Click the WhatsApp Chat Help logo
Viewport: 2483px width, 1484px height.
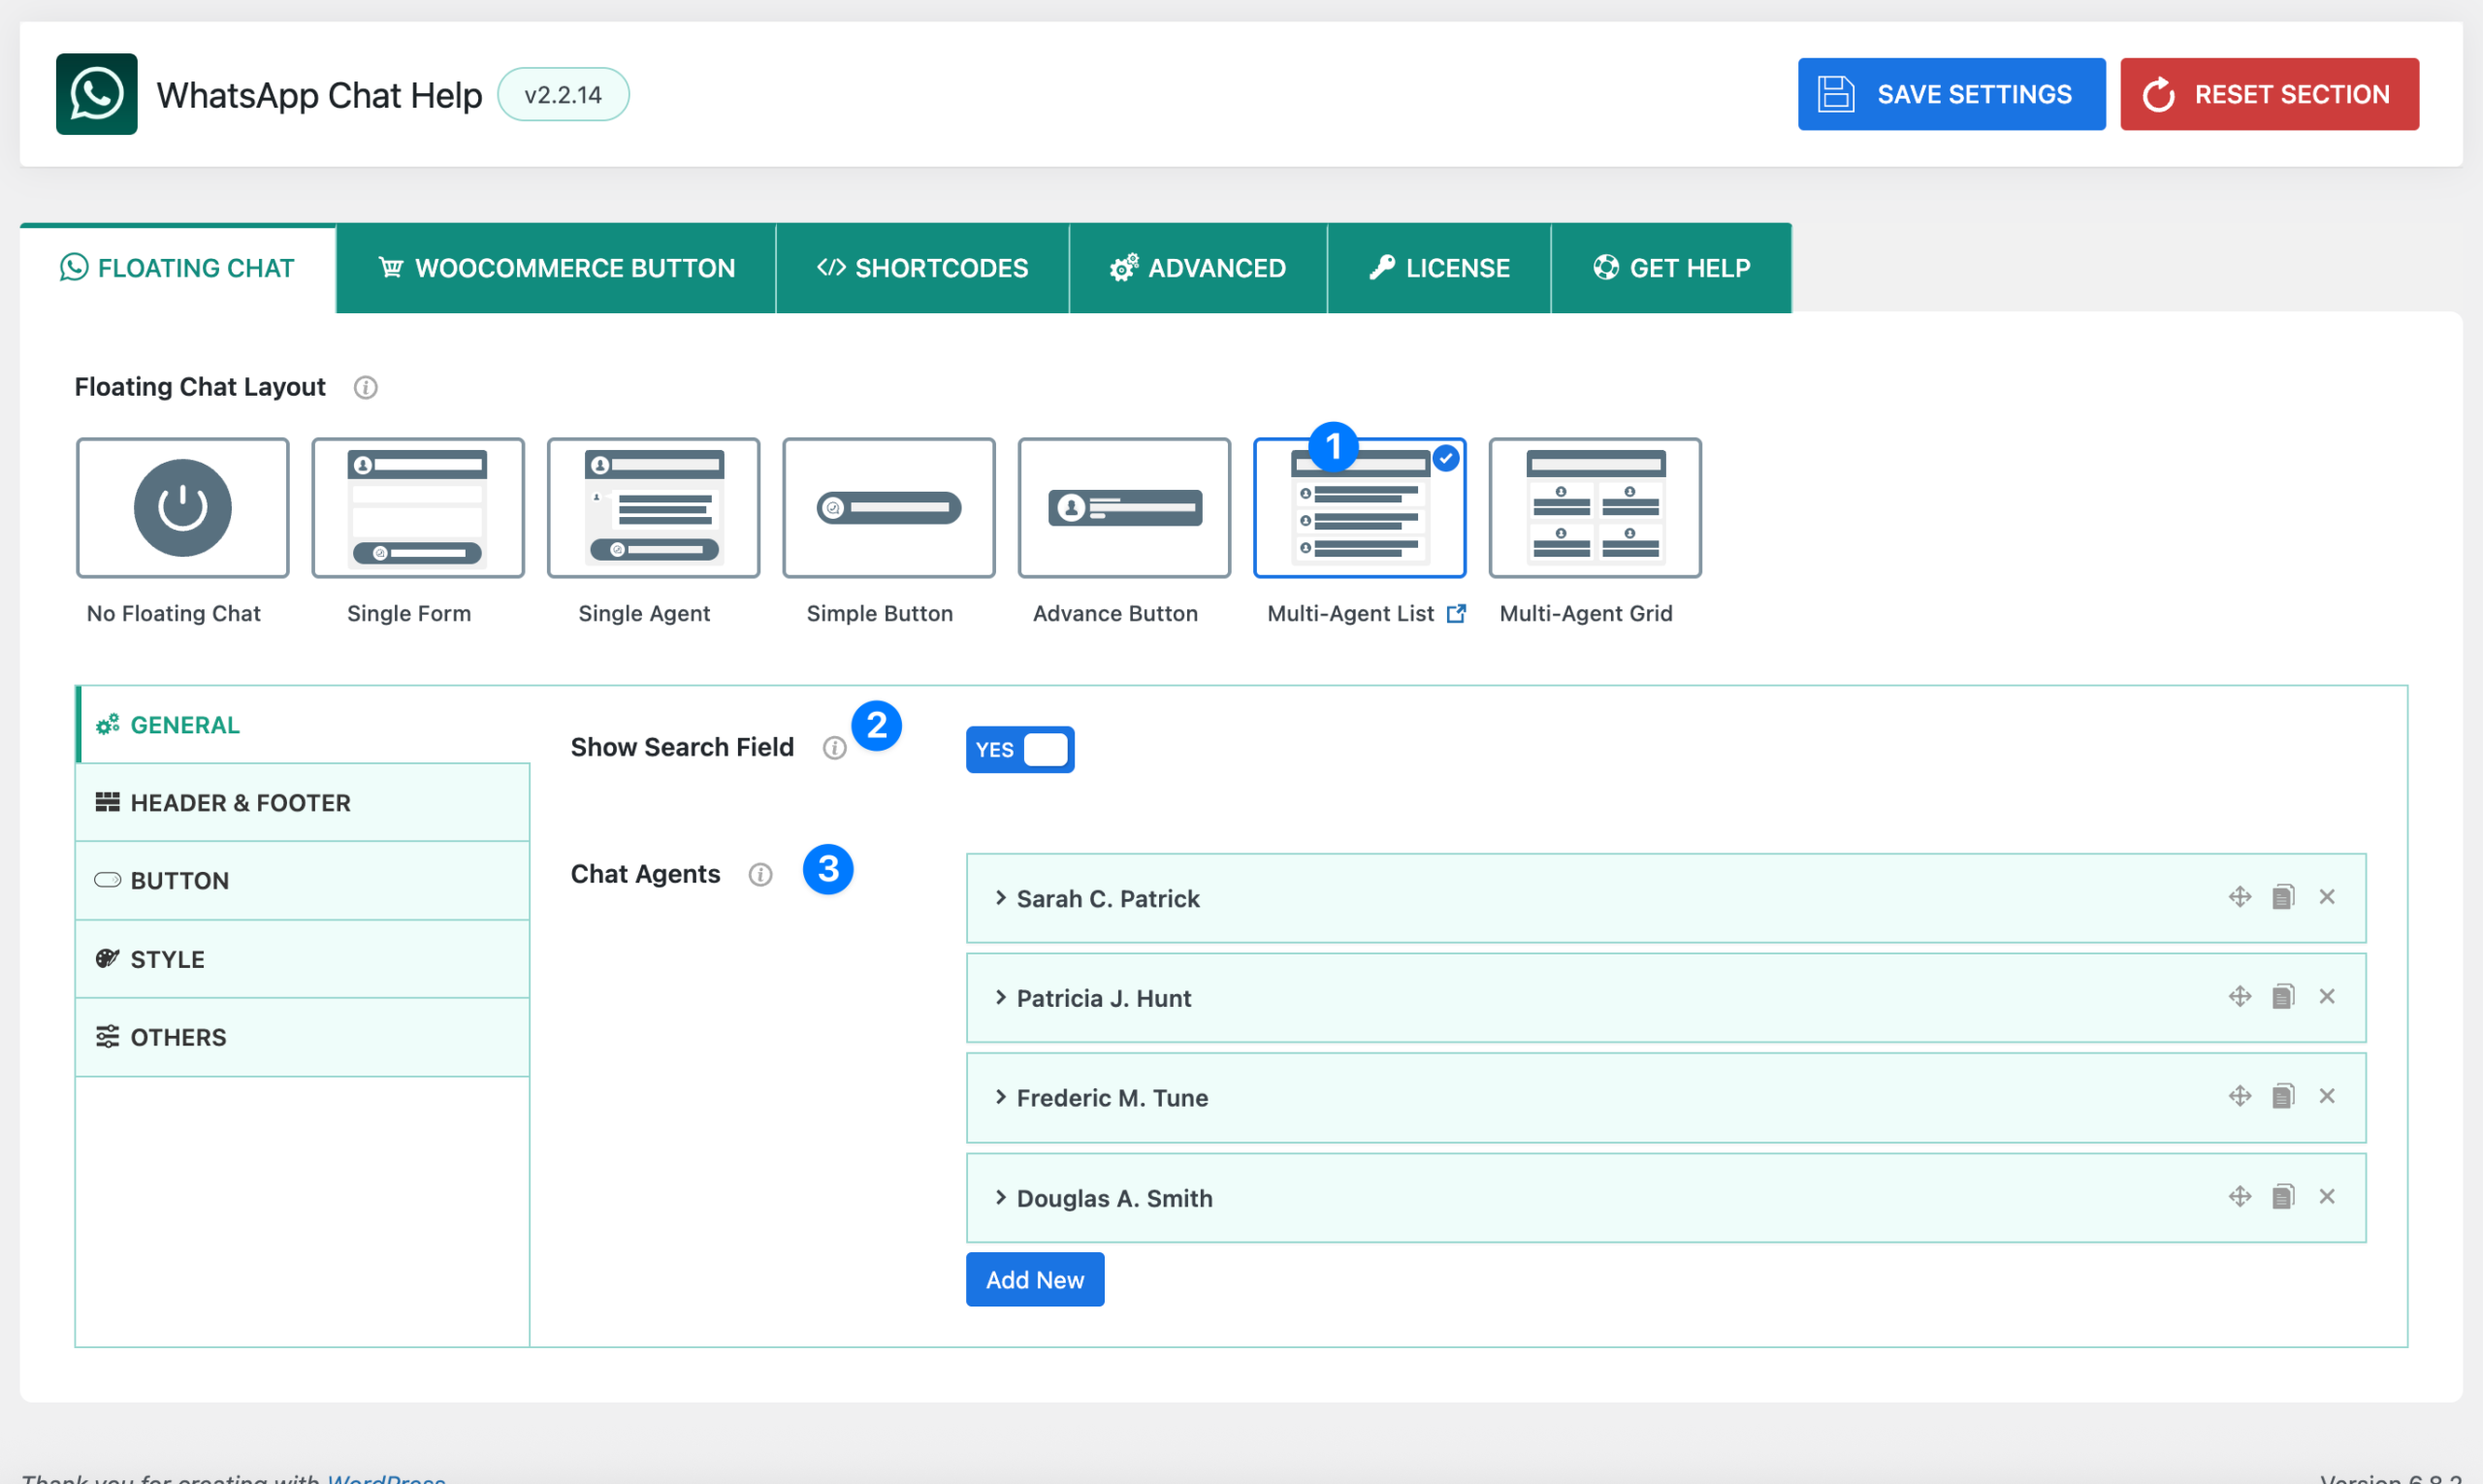click(96, 94)
